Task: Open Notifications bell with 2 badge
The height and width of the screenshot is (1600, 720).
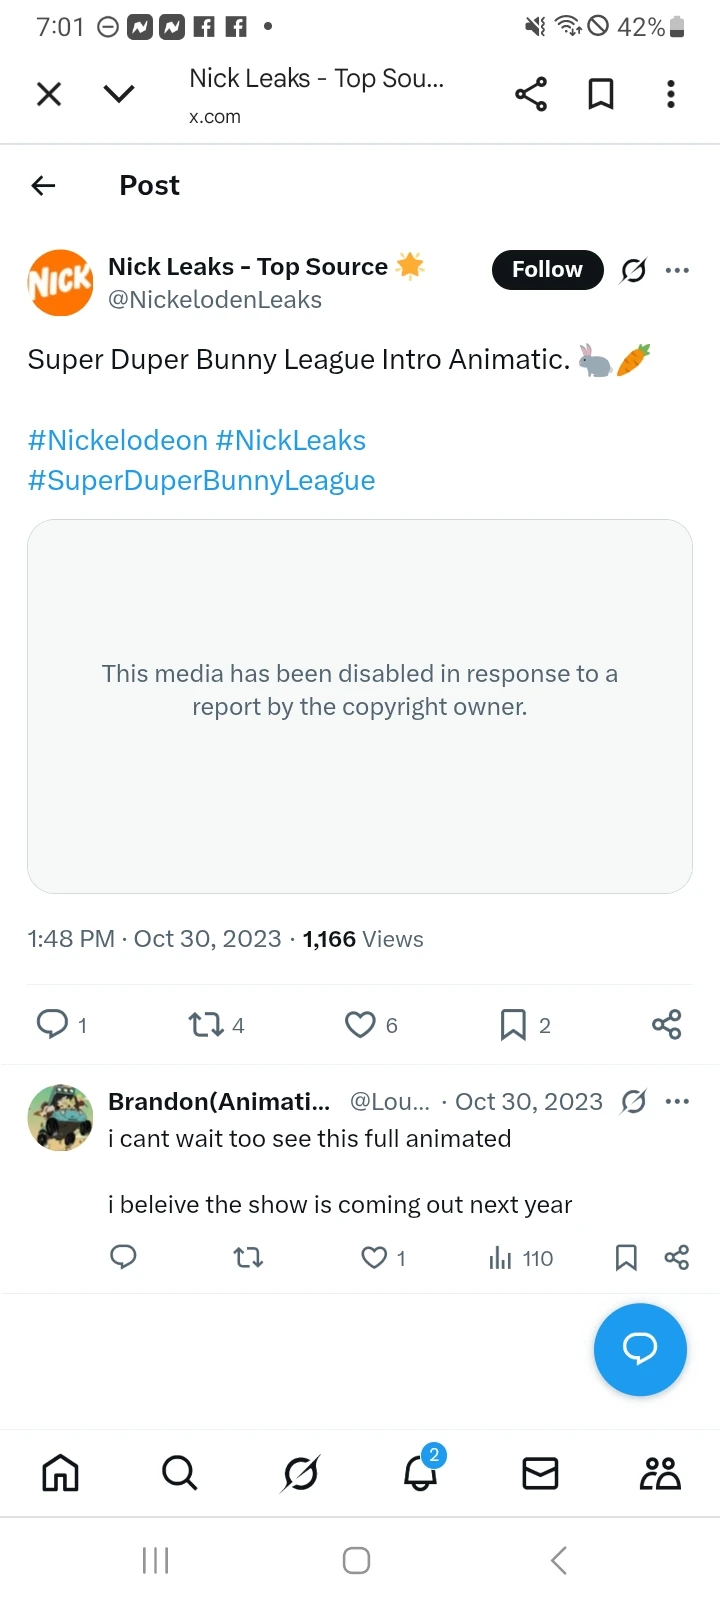Action: (421, 1471)
